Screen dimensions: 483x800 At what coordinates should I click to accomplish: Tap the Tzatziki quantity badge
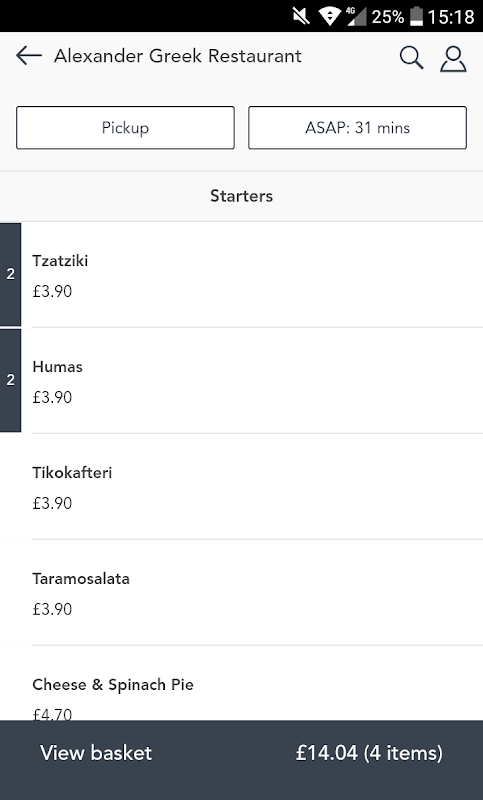[10, 274]
